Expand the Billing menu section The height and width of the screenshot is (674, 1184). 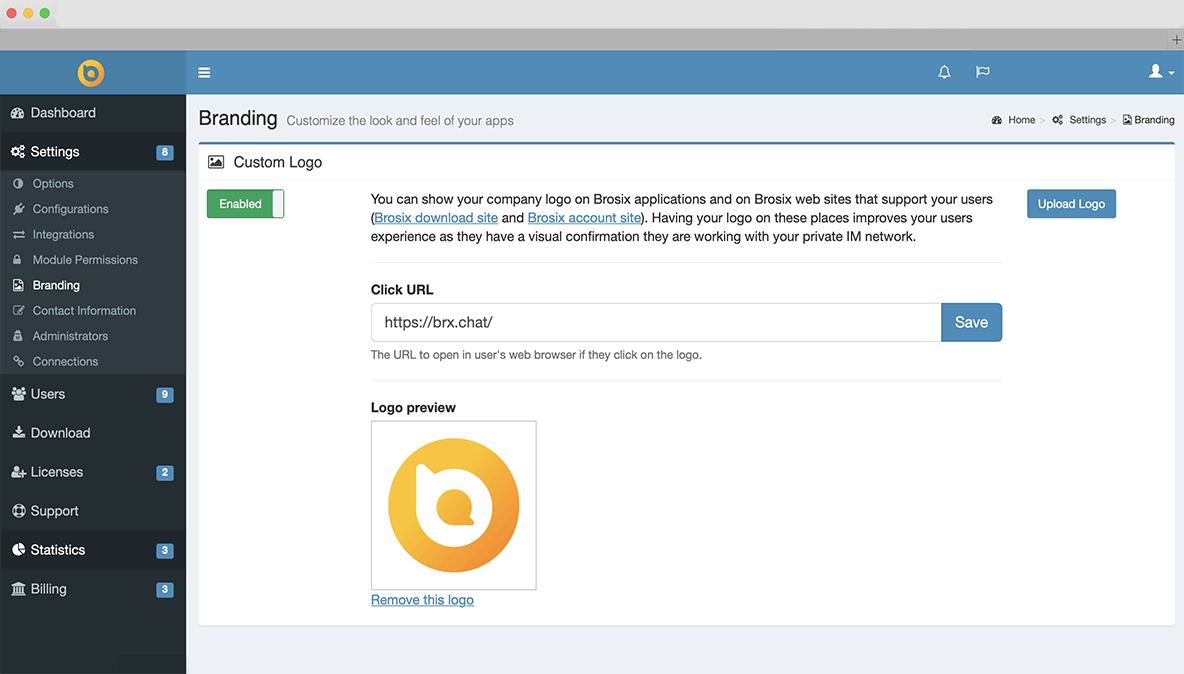coord(93,589)
